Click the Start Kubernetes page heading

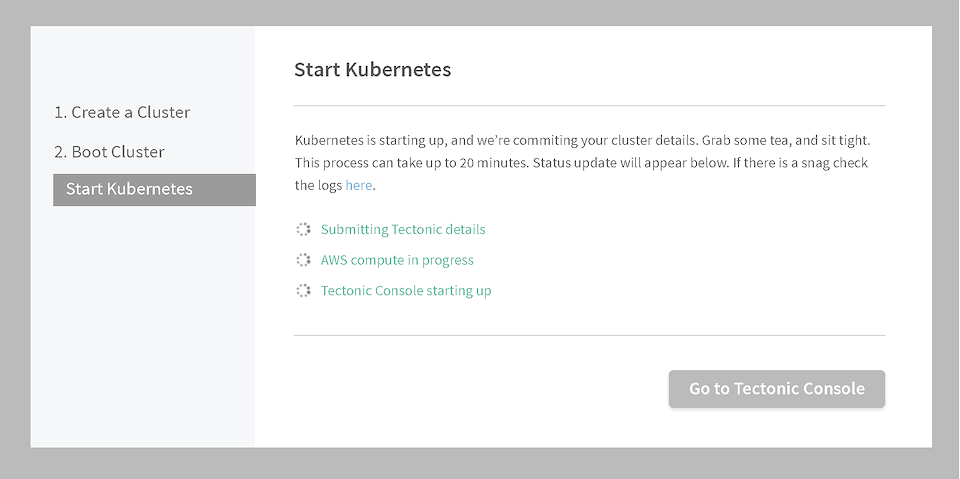tap(372, 70)
